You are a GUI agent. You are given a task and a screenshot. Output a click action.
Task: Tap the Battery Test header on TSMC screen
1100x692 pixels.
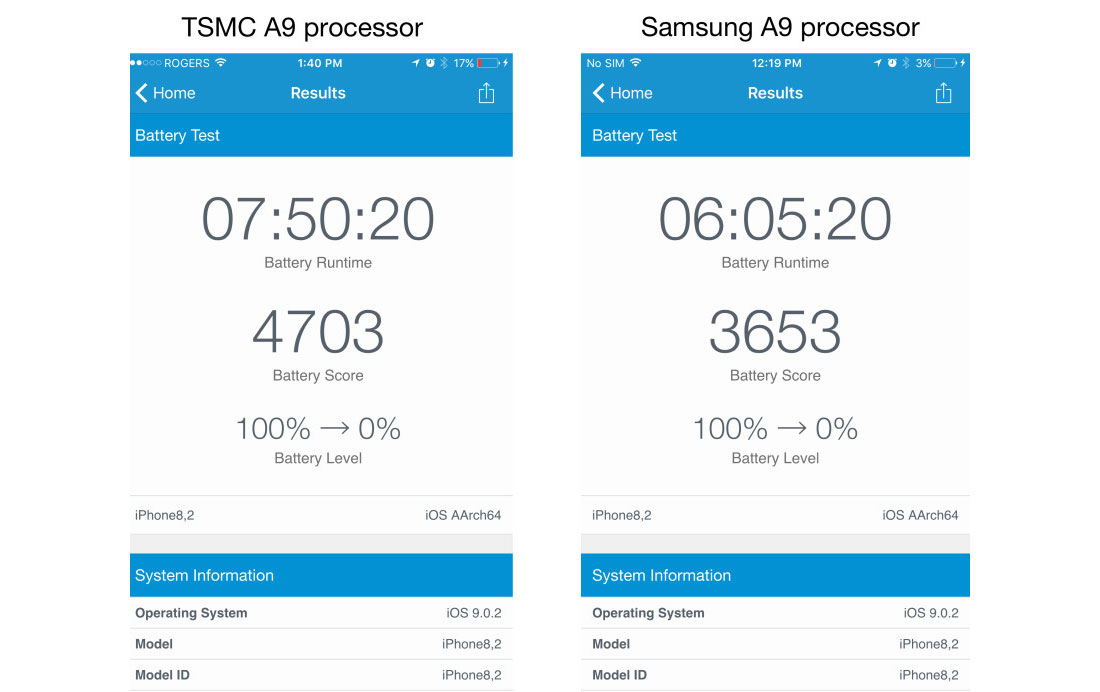coord(321,135)
